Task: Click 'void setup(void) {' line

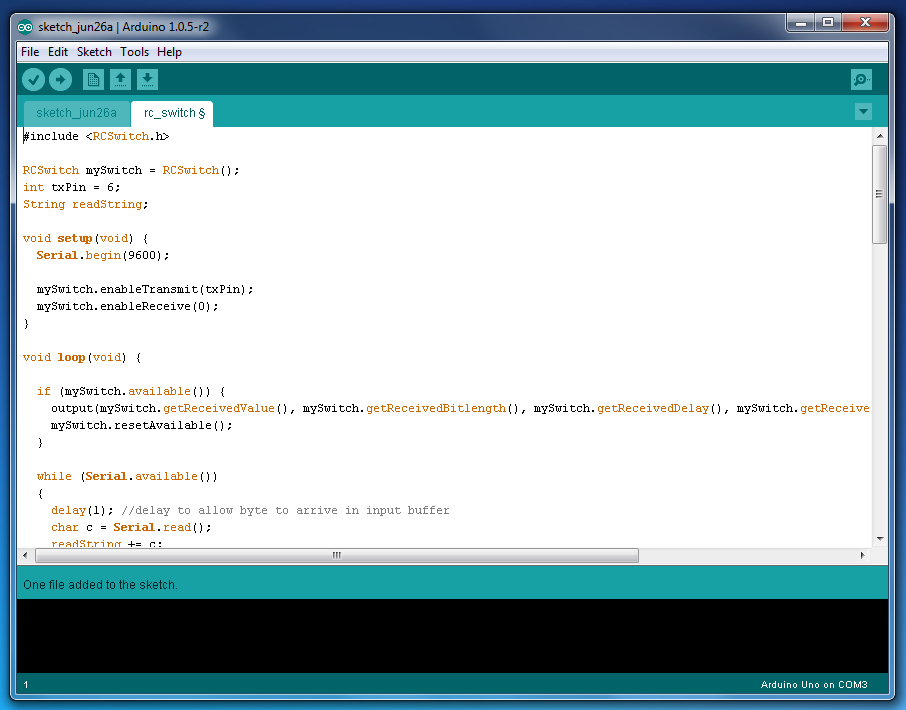Action: 86,239
